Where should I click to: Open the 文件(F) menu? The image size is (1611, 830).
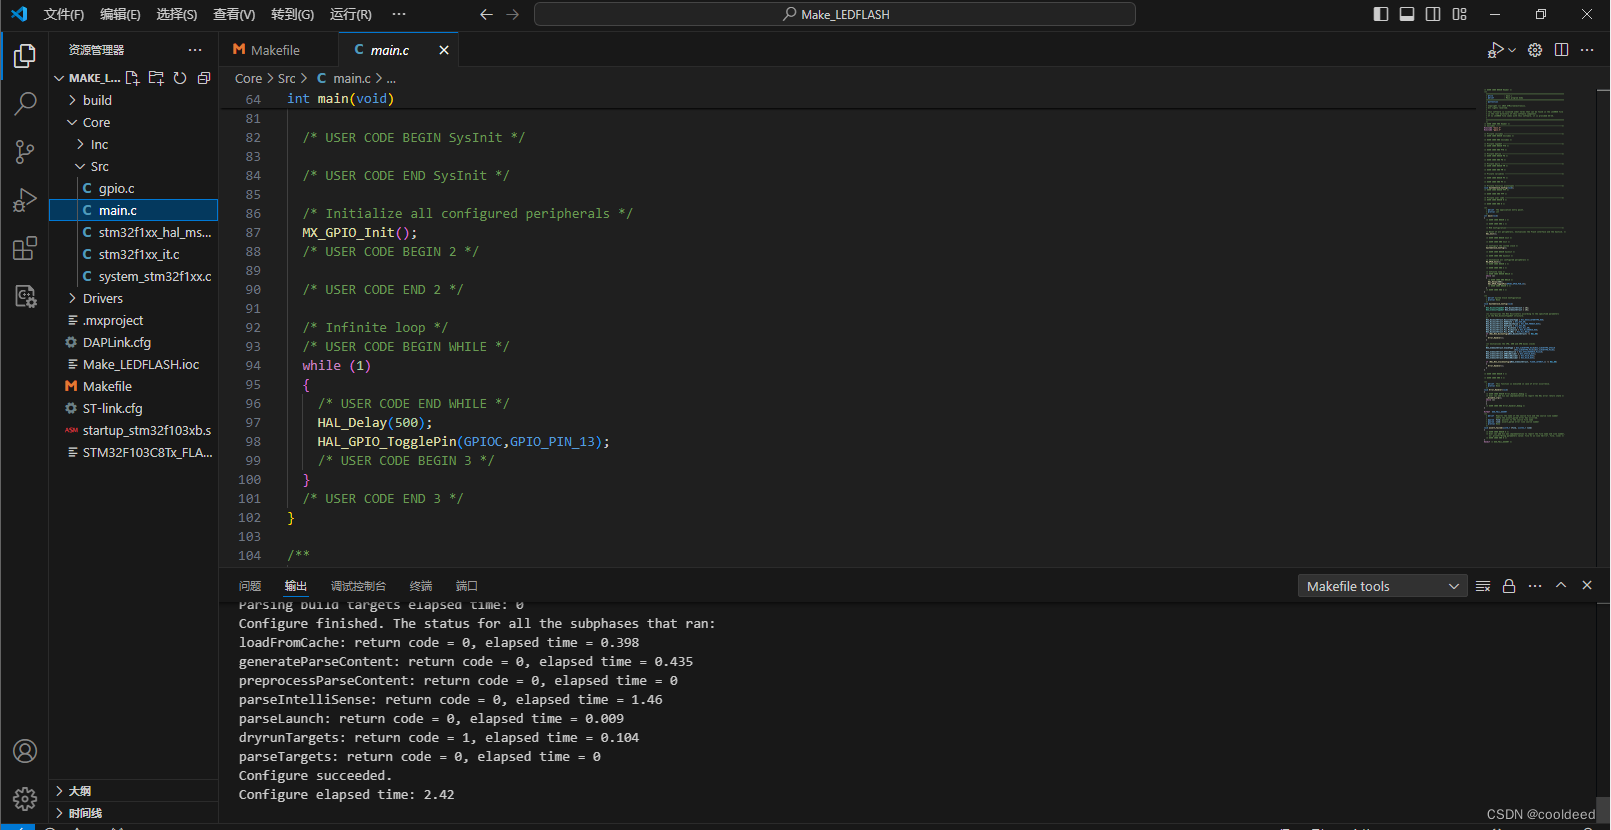(x=64, y=14)
